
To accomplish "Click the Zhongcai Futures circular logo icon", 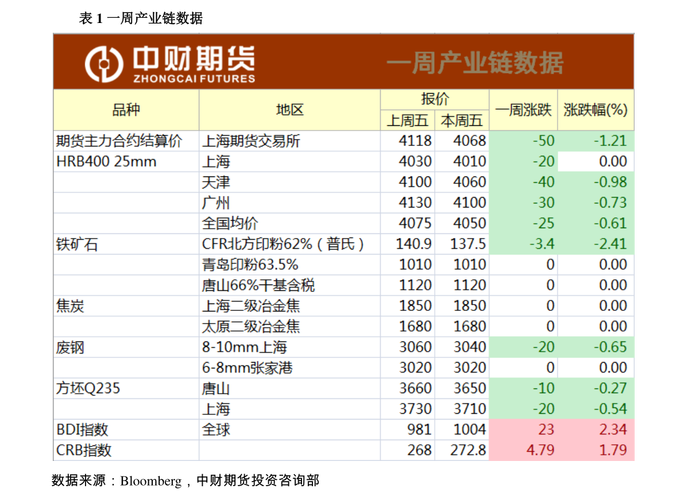I will pos(103,64).
